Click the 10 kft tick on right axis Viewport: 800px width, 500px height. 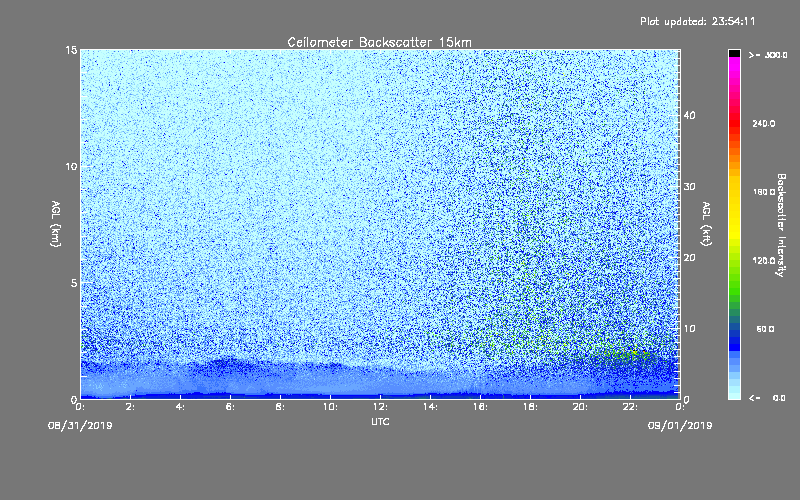point(689,329)
